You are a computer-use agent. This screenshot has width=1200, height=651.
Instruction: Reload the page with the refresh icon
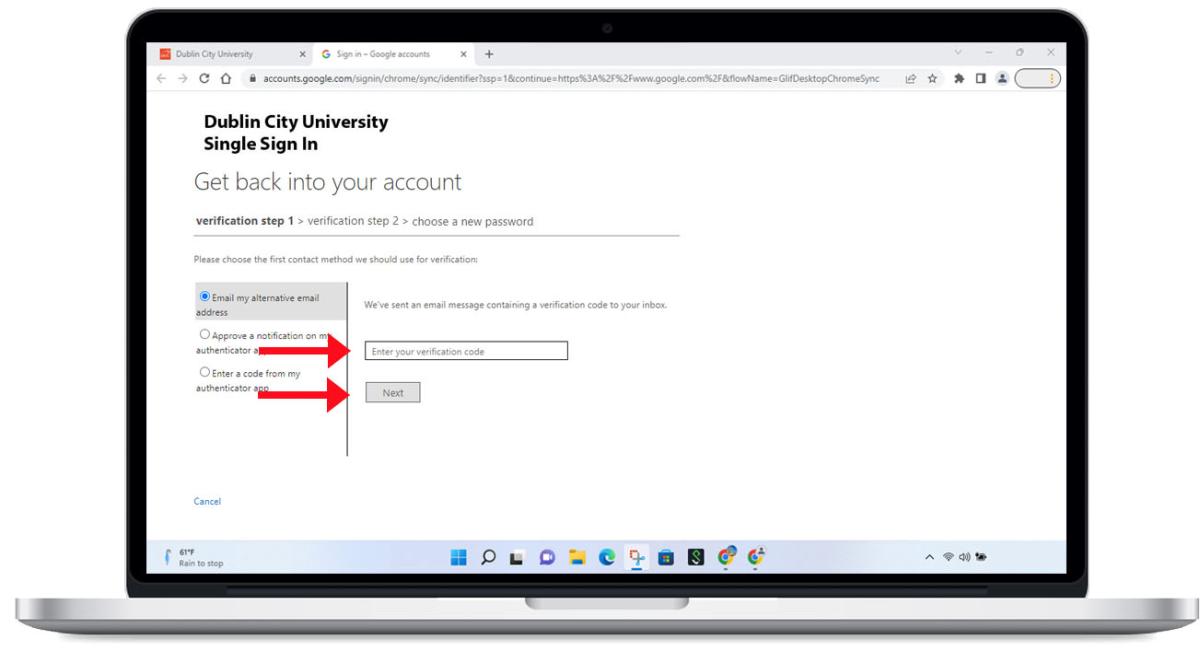point(205,78)
